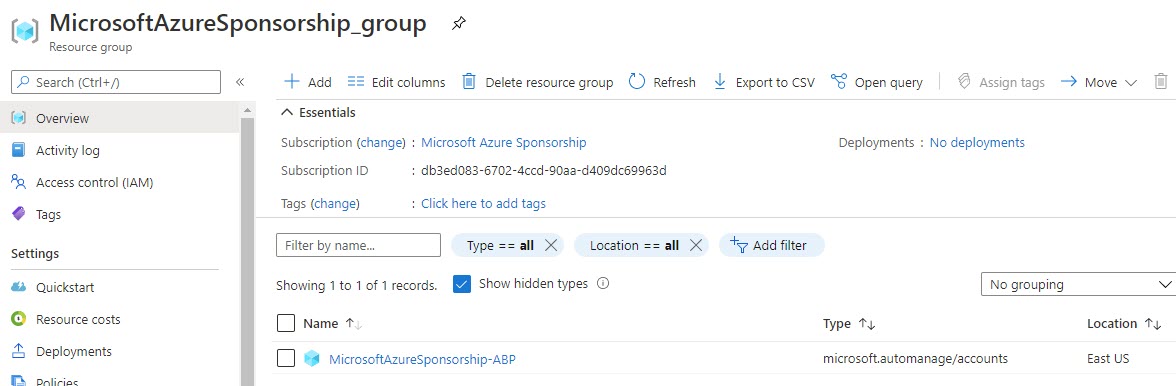
Task: Click the resource group cube icon
Action: click(x=25, y=31)
